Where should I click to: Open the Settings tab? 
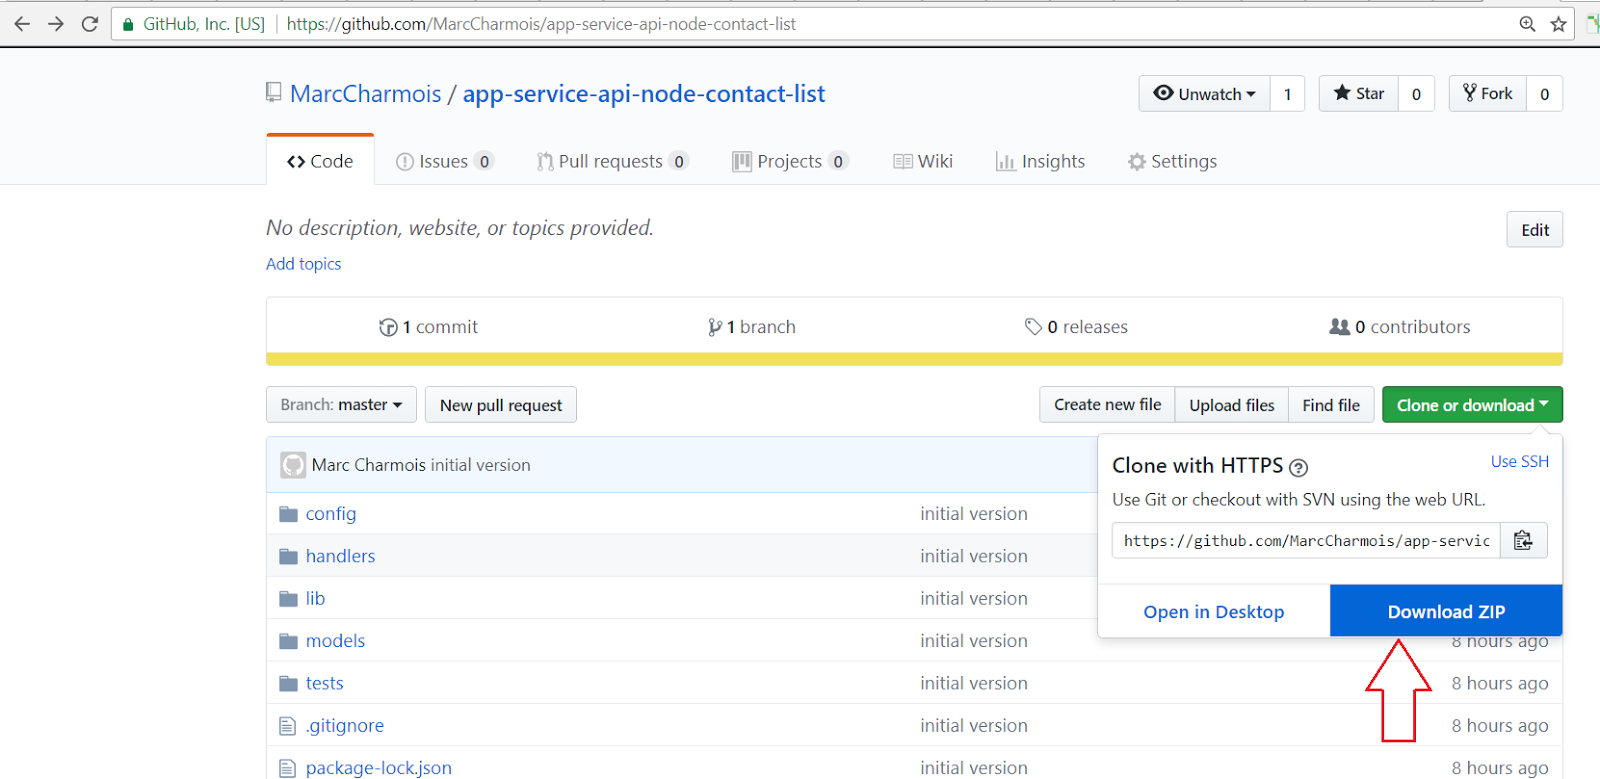[x=1172, y=161]
